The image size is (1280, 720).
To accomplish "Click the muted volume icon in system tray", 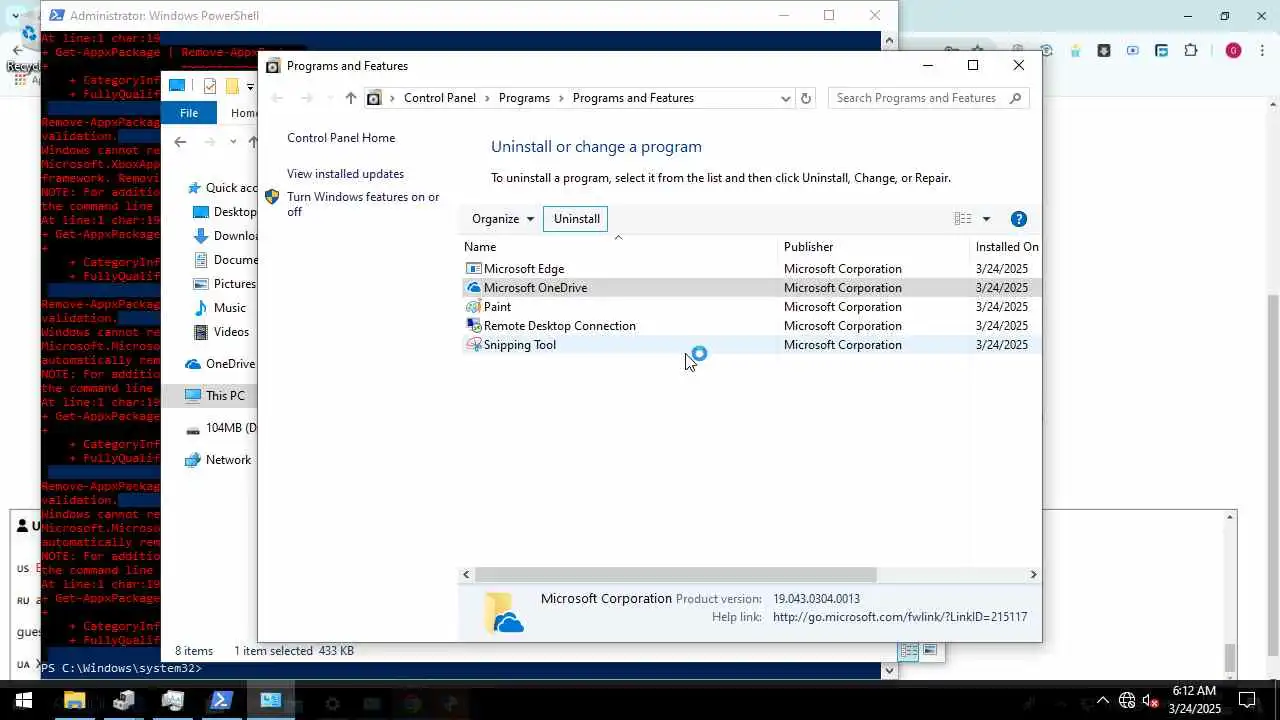I will coord(1151,701).
